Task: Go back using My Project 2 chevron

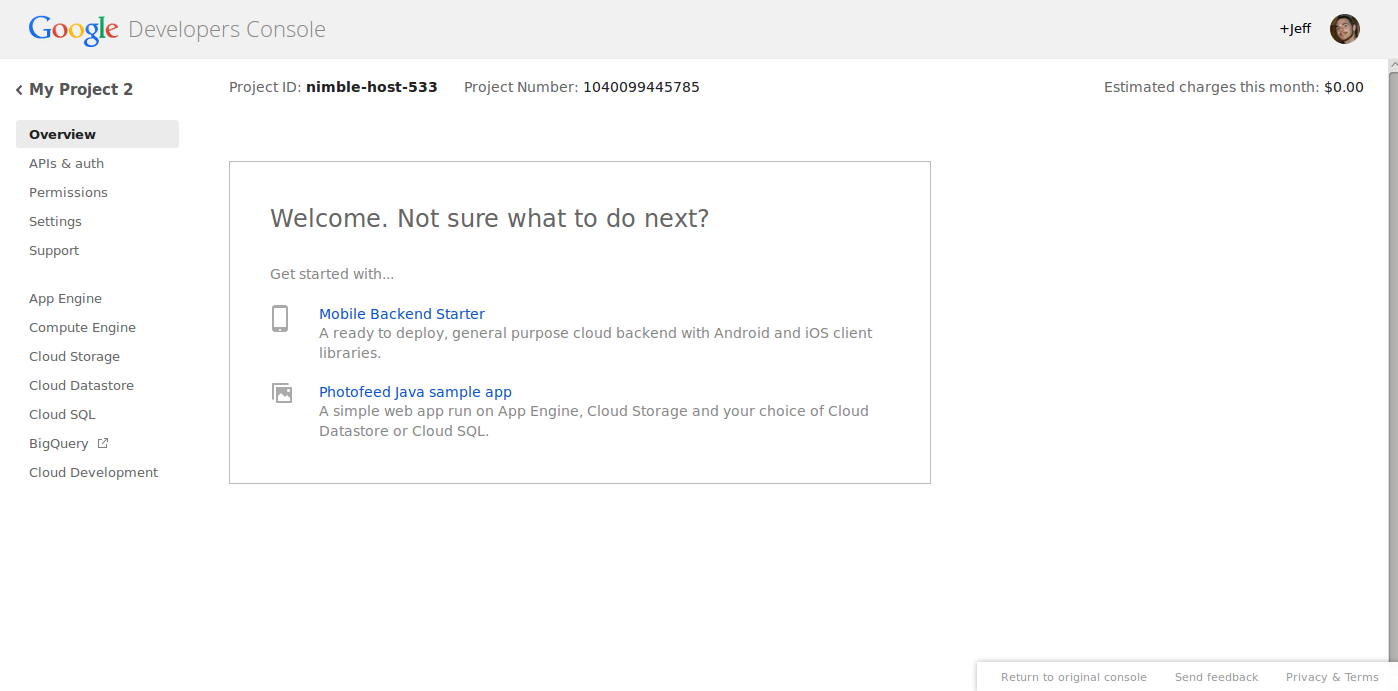Action: [x=19, y=90]
